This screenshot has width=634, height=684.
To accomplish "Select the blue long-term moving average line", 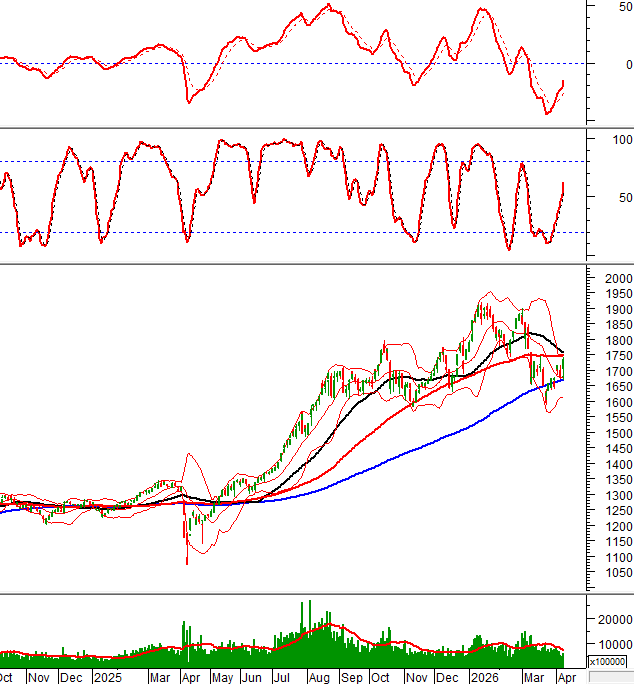I will (x=430, y=443).
